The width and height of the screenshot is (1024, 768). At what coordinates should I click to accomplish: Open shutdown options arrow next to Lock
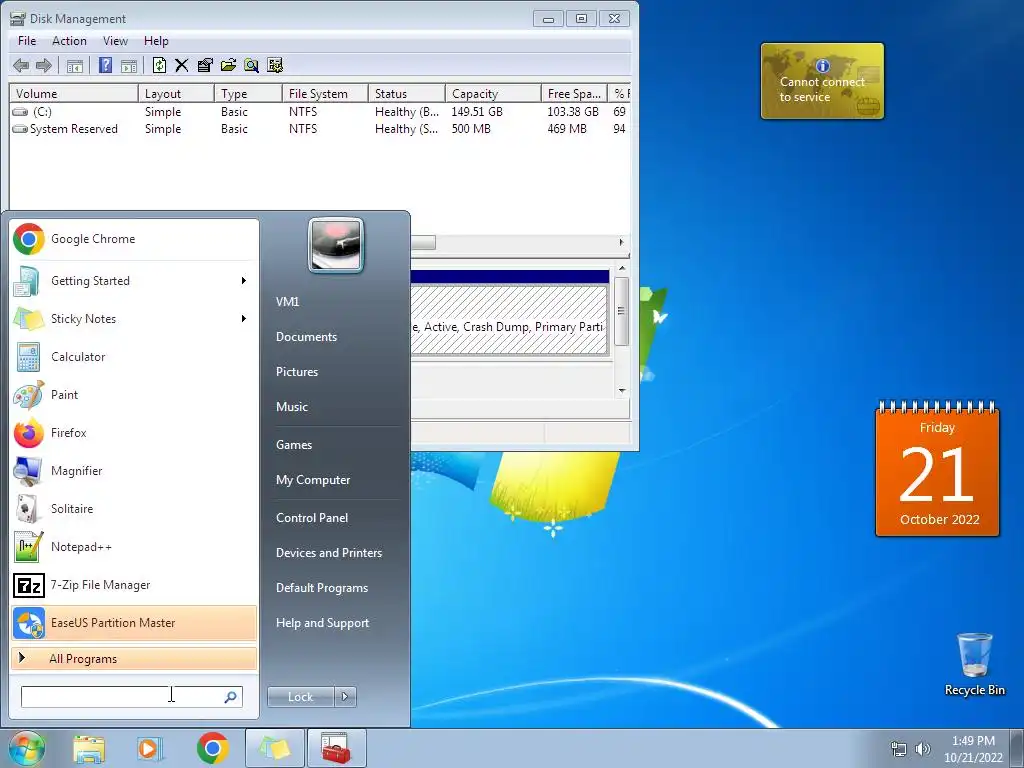coord(345,697)
